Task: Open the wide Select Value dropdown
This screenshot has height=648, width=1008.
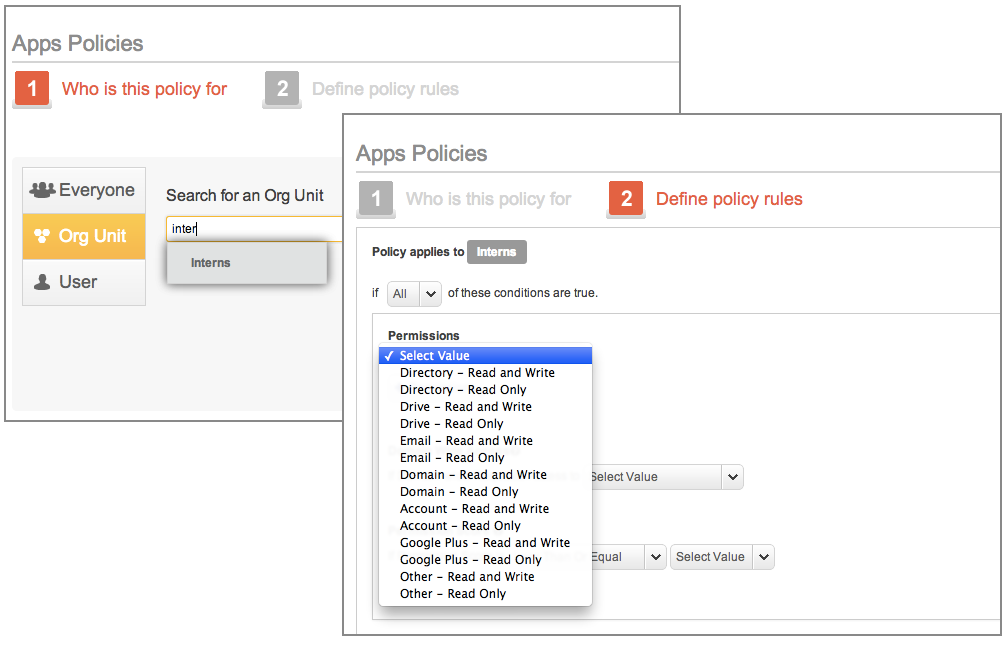Action: 665,477
